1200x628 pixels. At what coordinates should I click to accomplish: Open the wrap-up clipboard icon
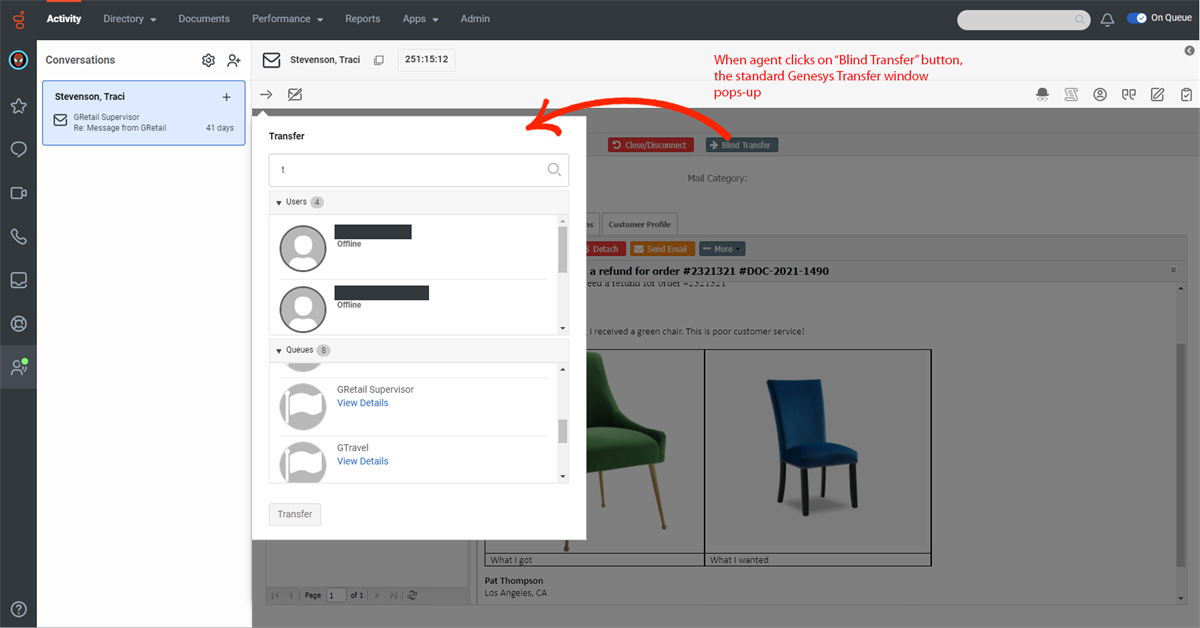coord(1186,95)
